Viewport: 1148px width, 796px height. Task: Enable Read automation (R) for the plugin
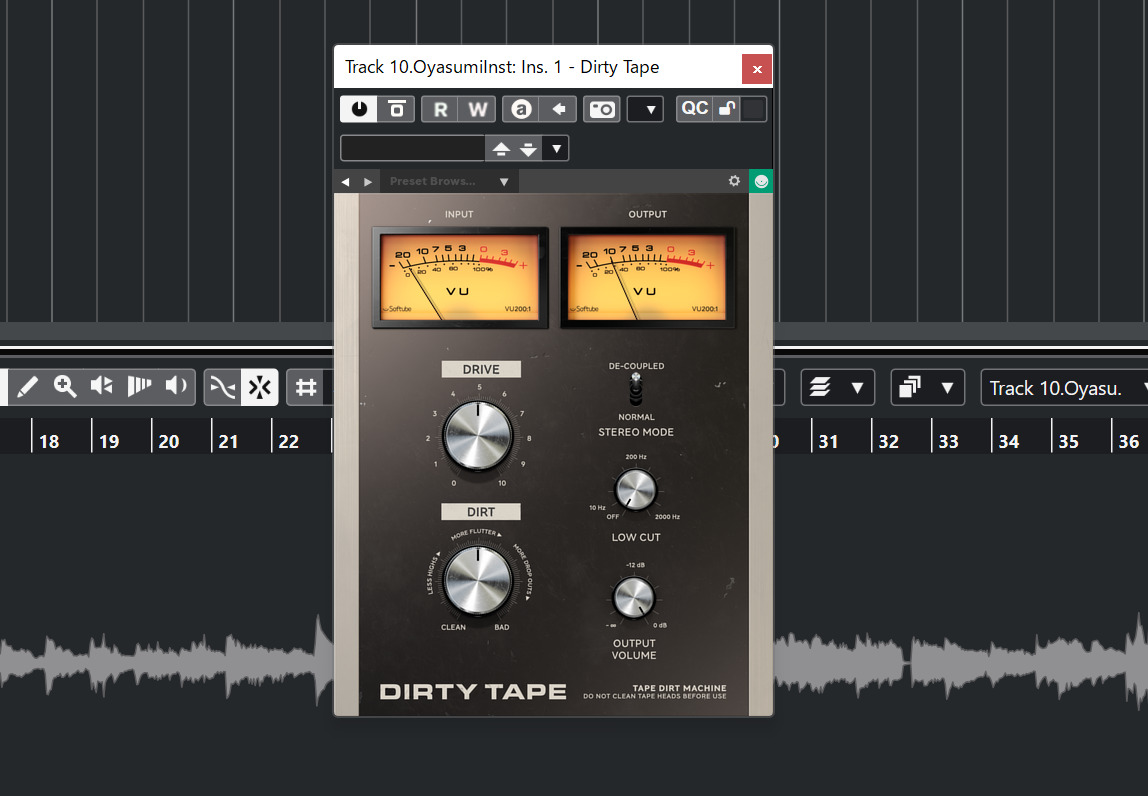tap(440, 109)
